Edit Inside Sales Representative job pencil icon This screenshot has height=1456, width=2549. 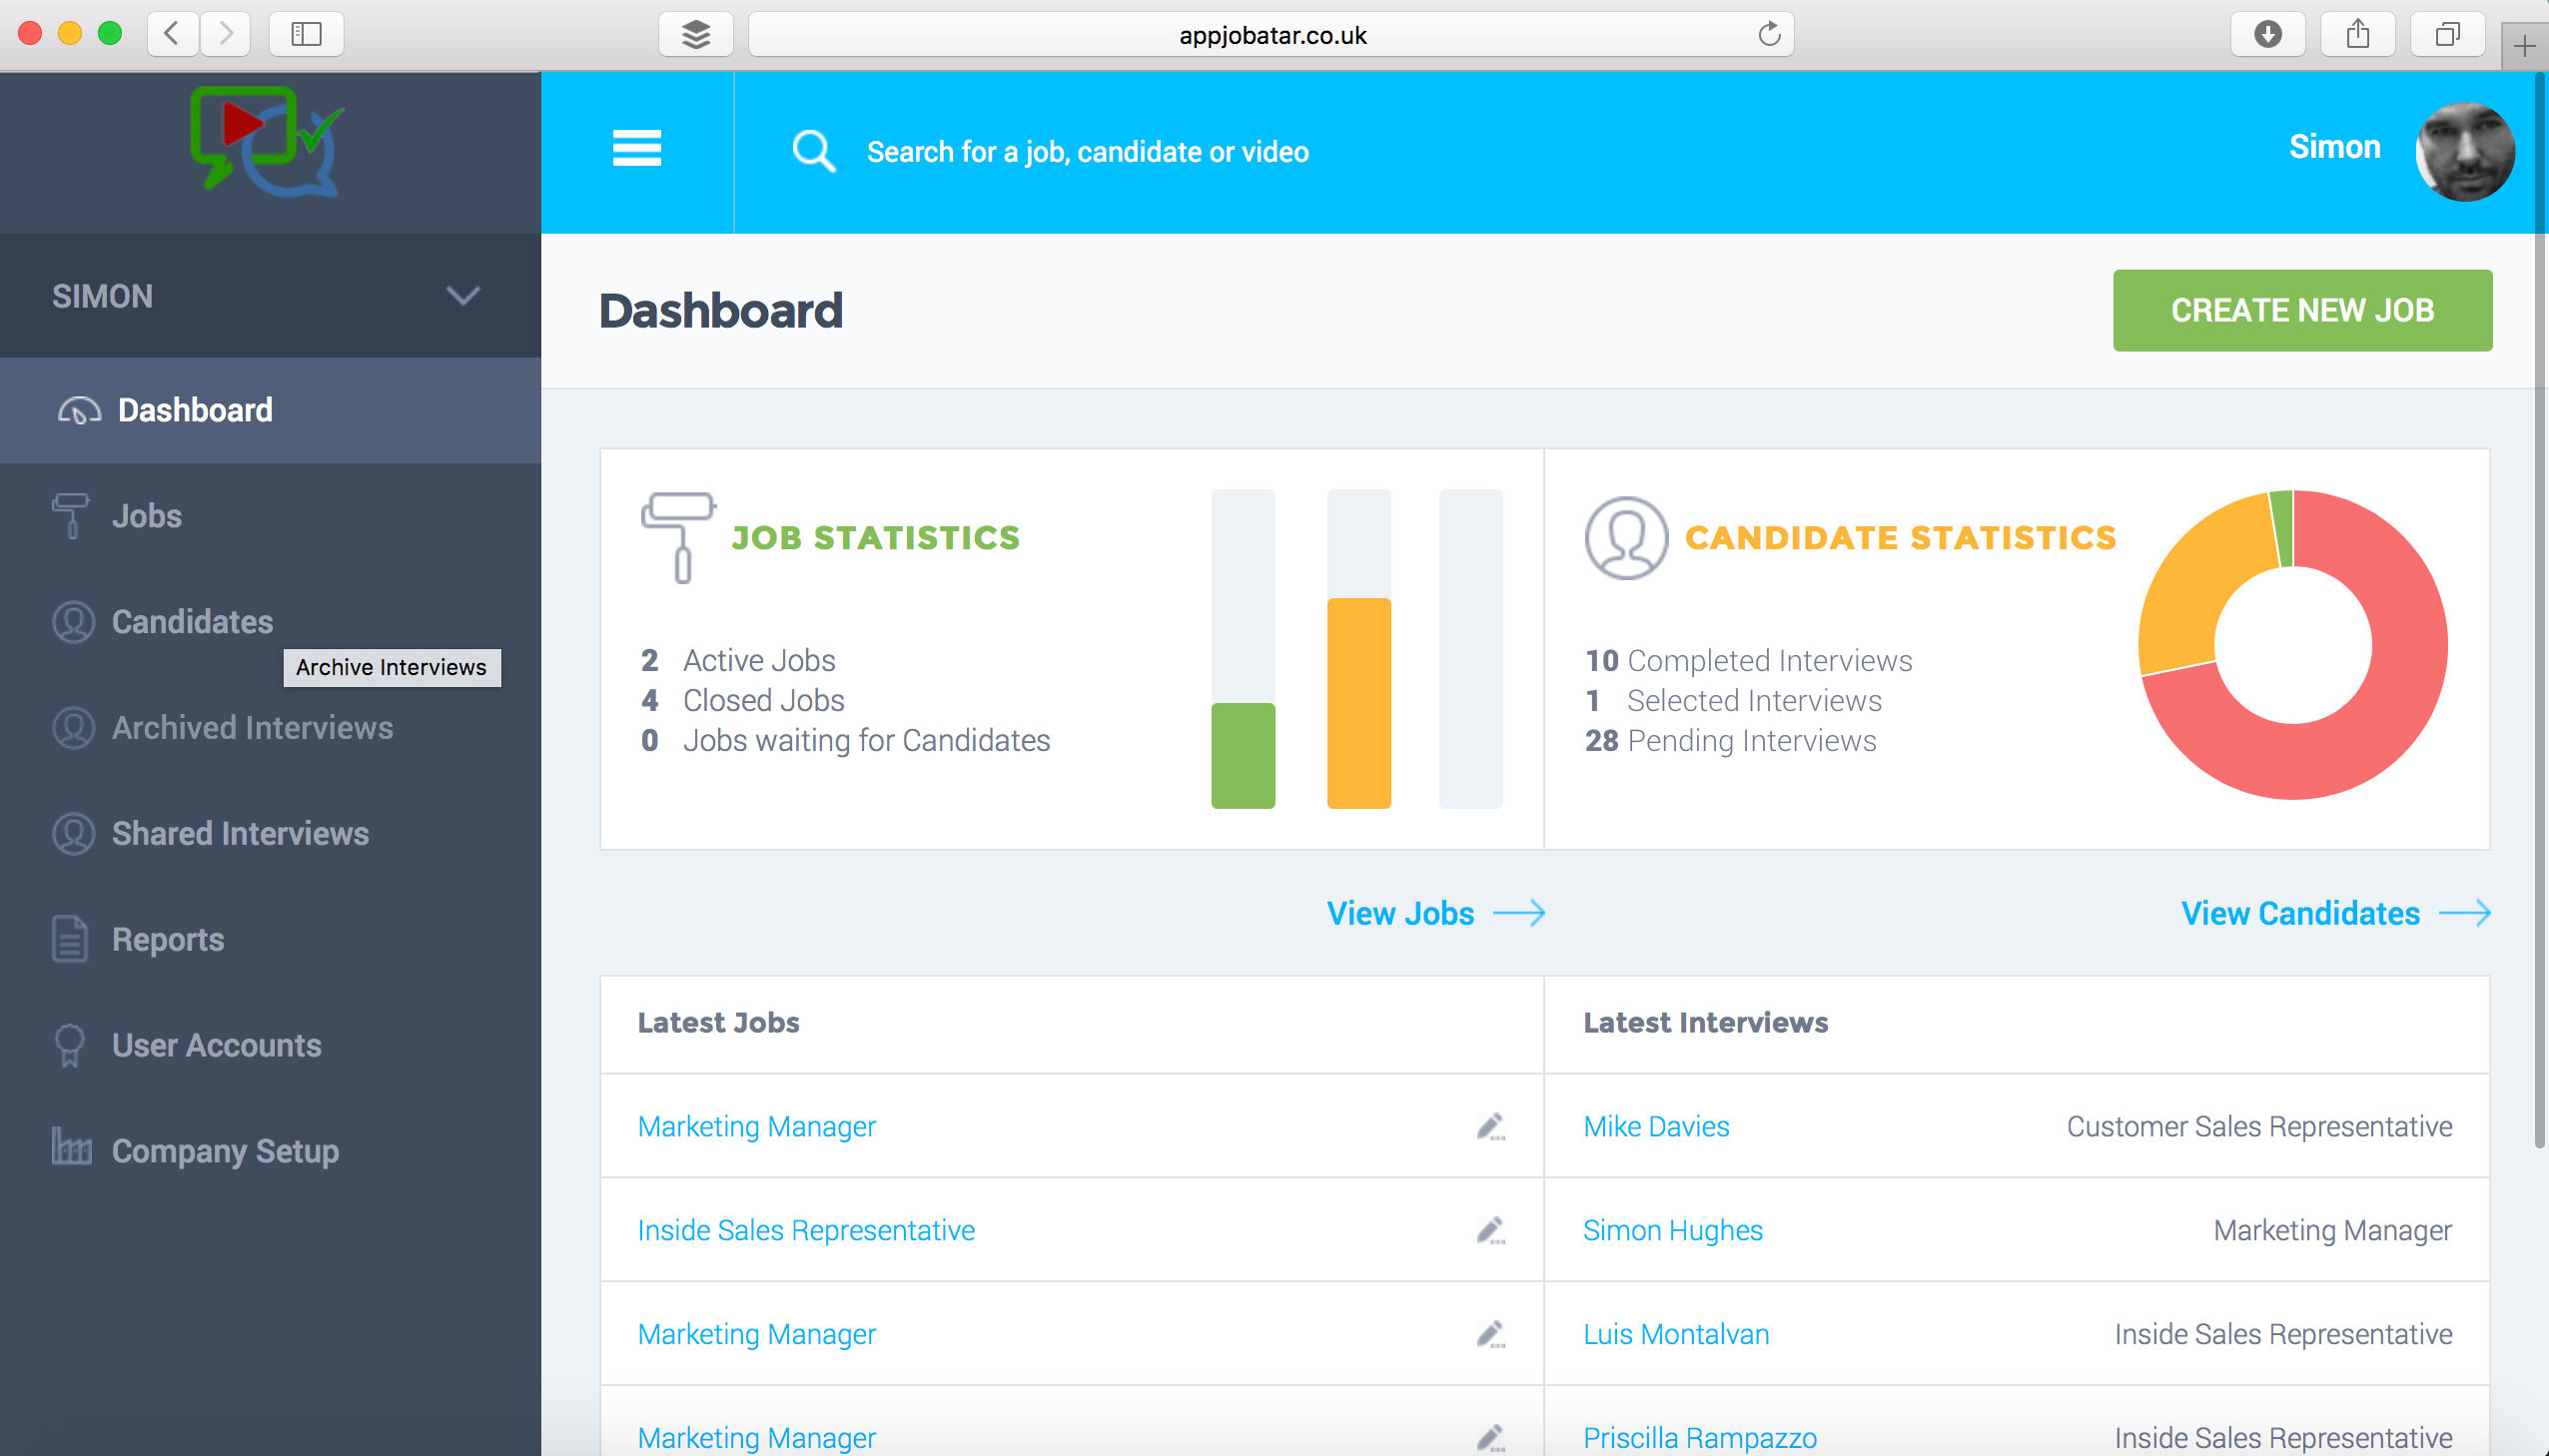click(x=1490, y=1230)
